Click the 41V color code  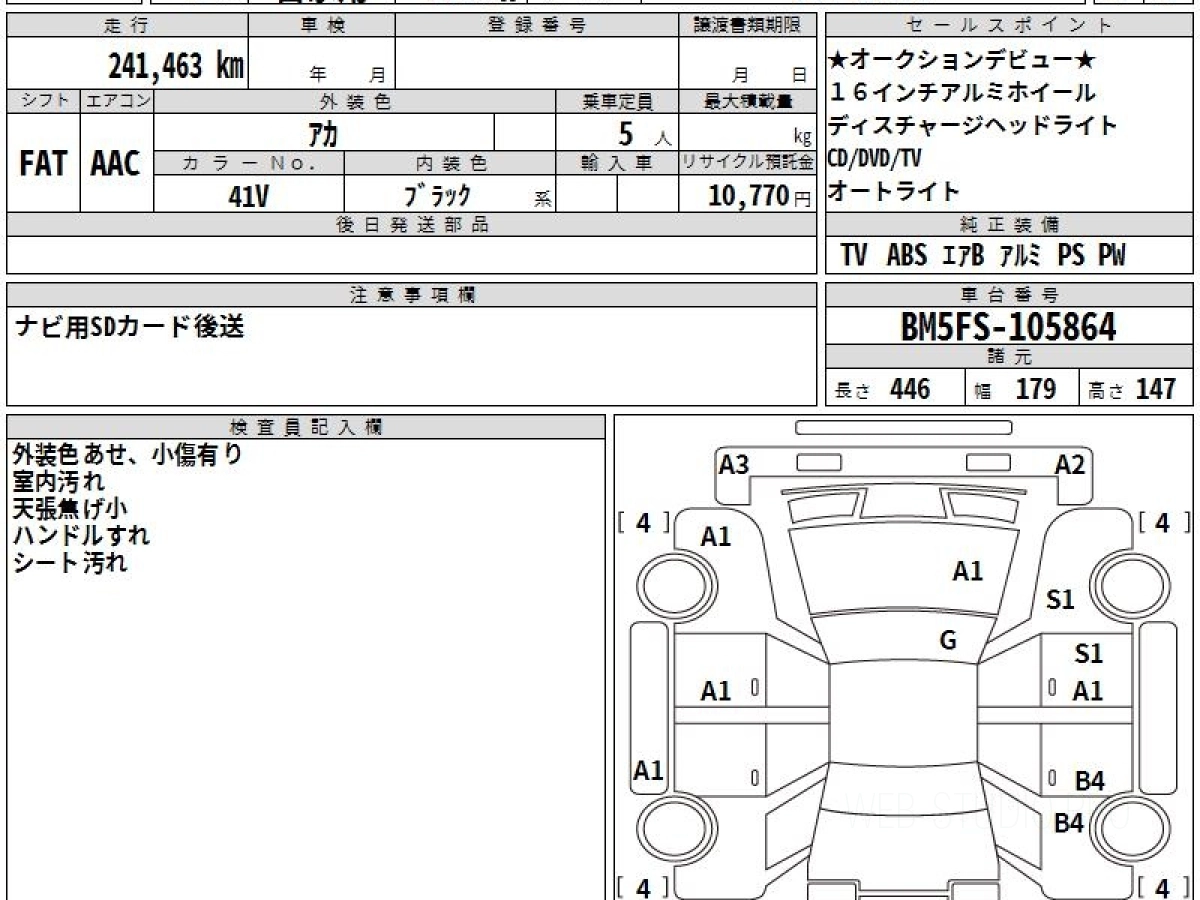pyautogui.click(x=248, y=195)
